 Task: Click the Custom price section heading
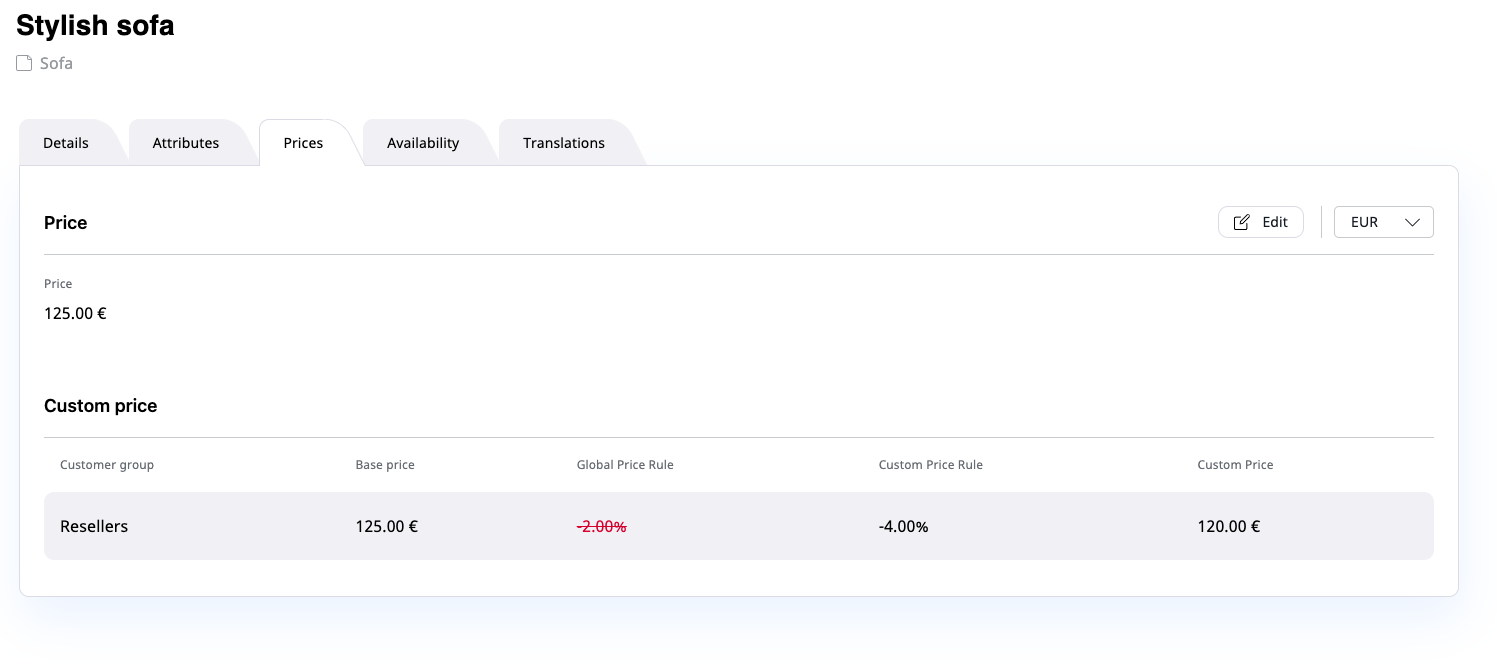pos(100,406)
